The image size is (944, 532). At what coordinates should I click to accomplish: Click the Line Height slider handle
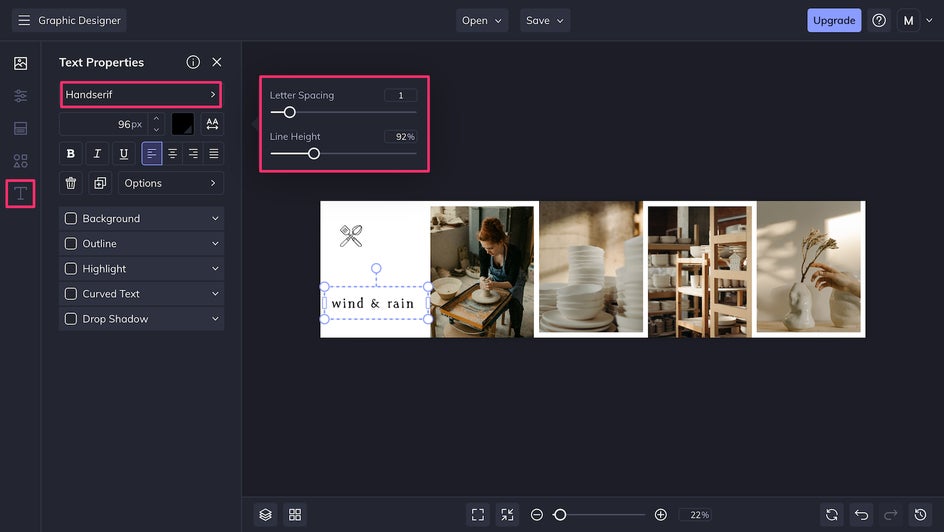tap(314, 153)
